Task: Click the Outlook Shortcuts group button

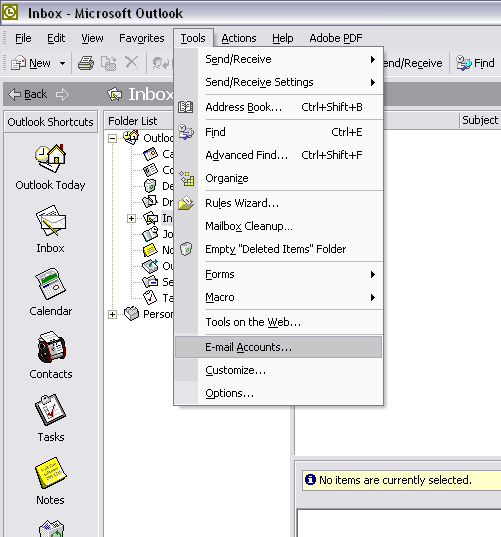Action: pyautogui.click(x=51, y=122)
